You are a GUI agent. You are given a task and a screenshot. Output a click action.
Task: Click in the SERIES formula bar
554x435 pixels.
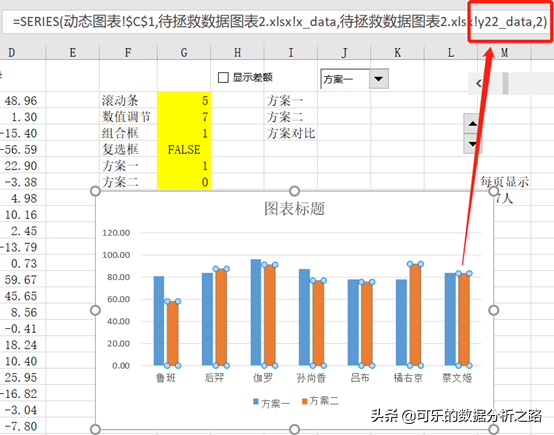point(277,22)
